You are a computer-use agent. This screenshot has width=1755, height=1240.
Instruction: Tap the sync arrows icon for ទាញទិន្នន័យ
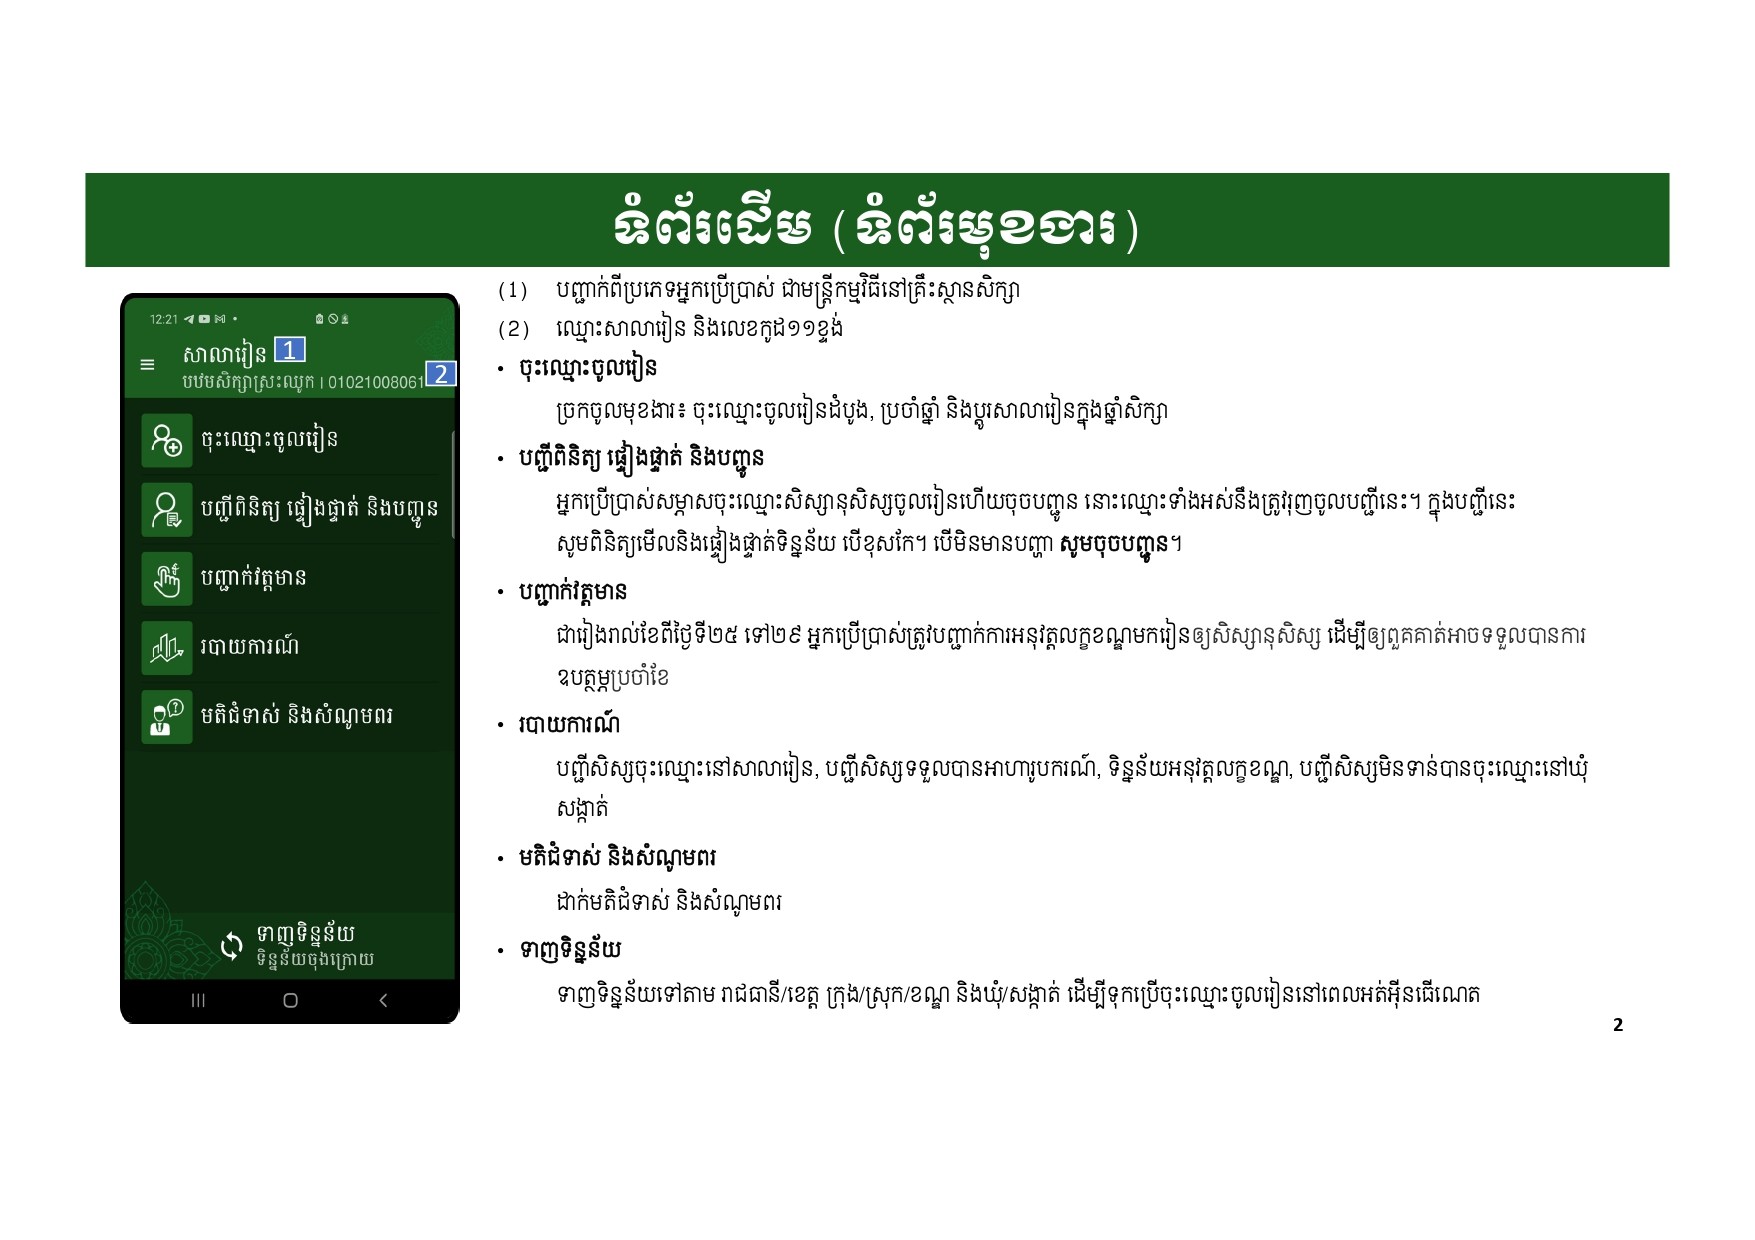tap(231, 946)
